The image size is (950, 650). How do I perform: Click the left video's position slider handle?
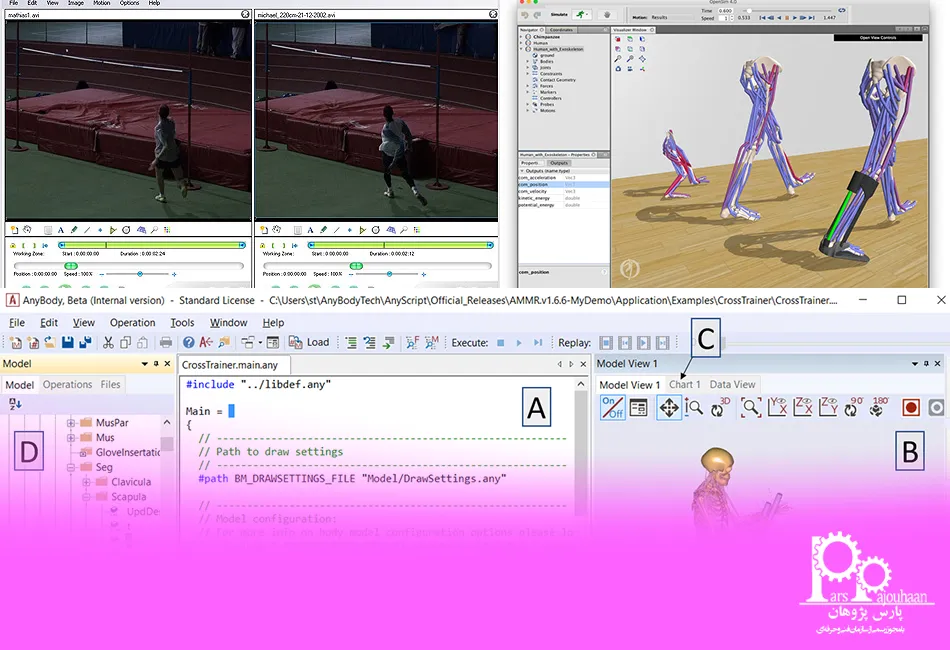[71, 266]
